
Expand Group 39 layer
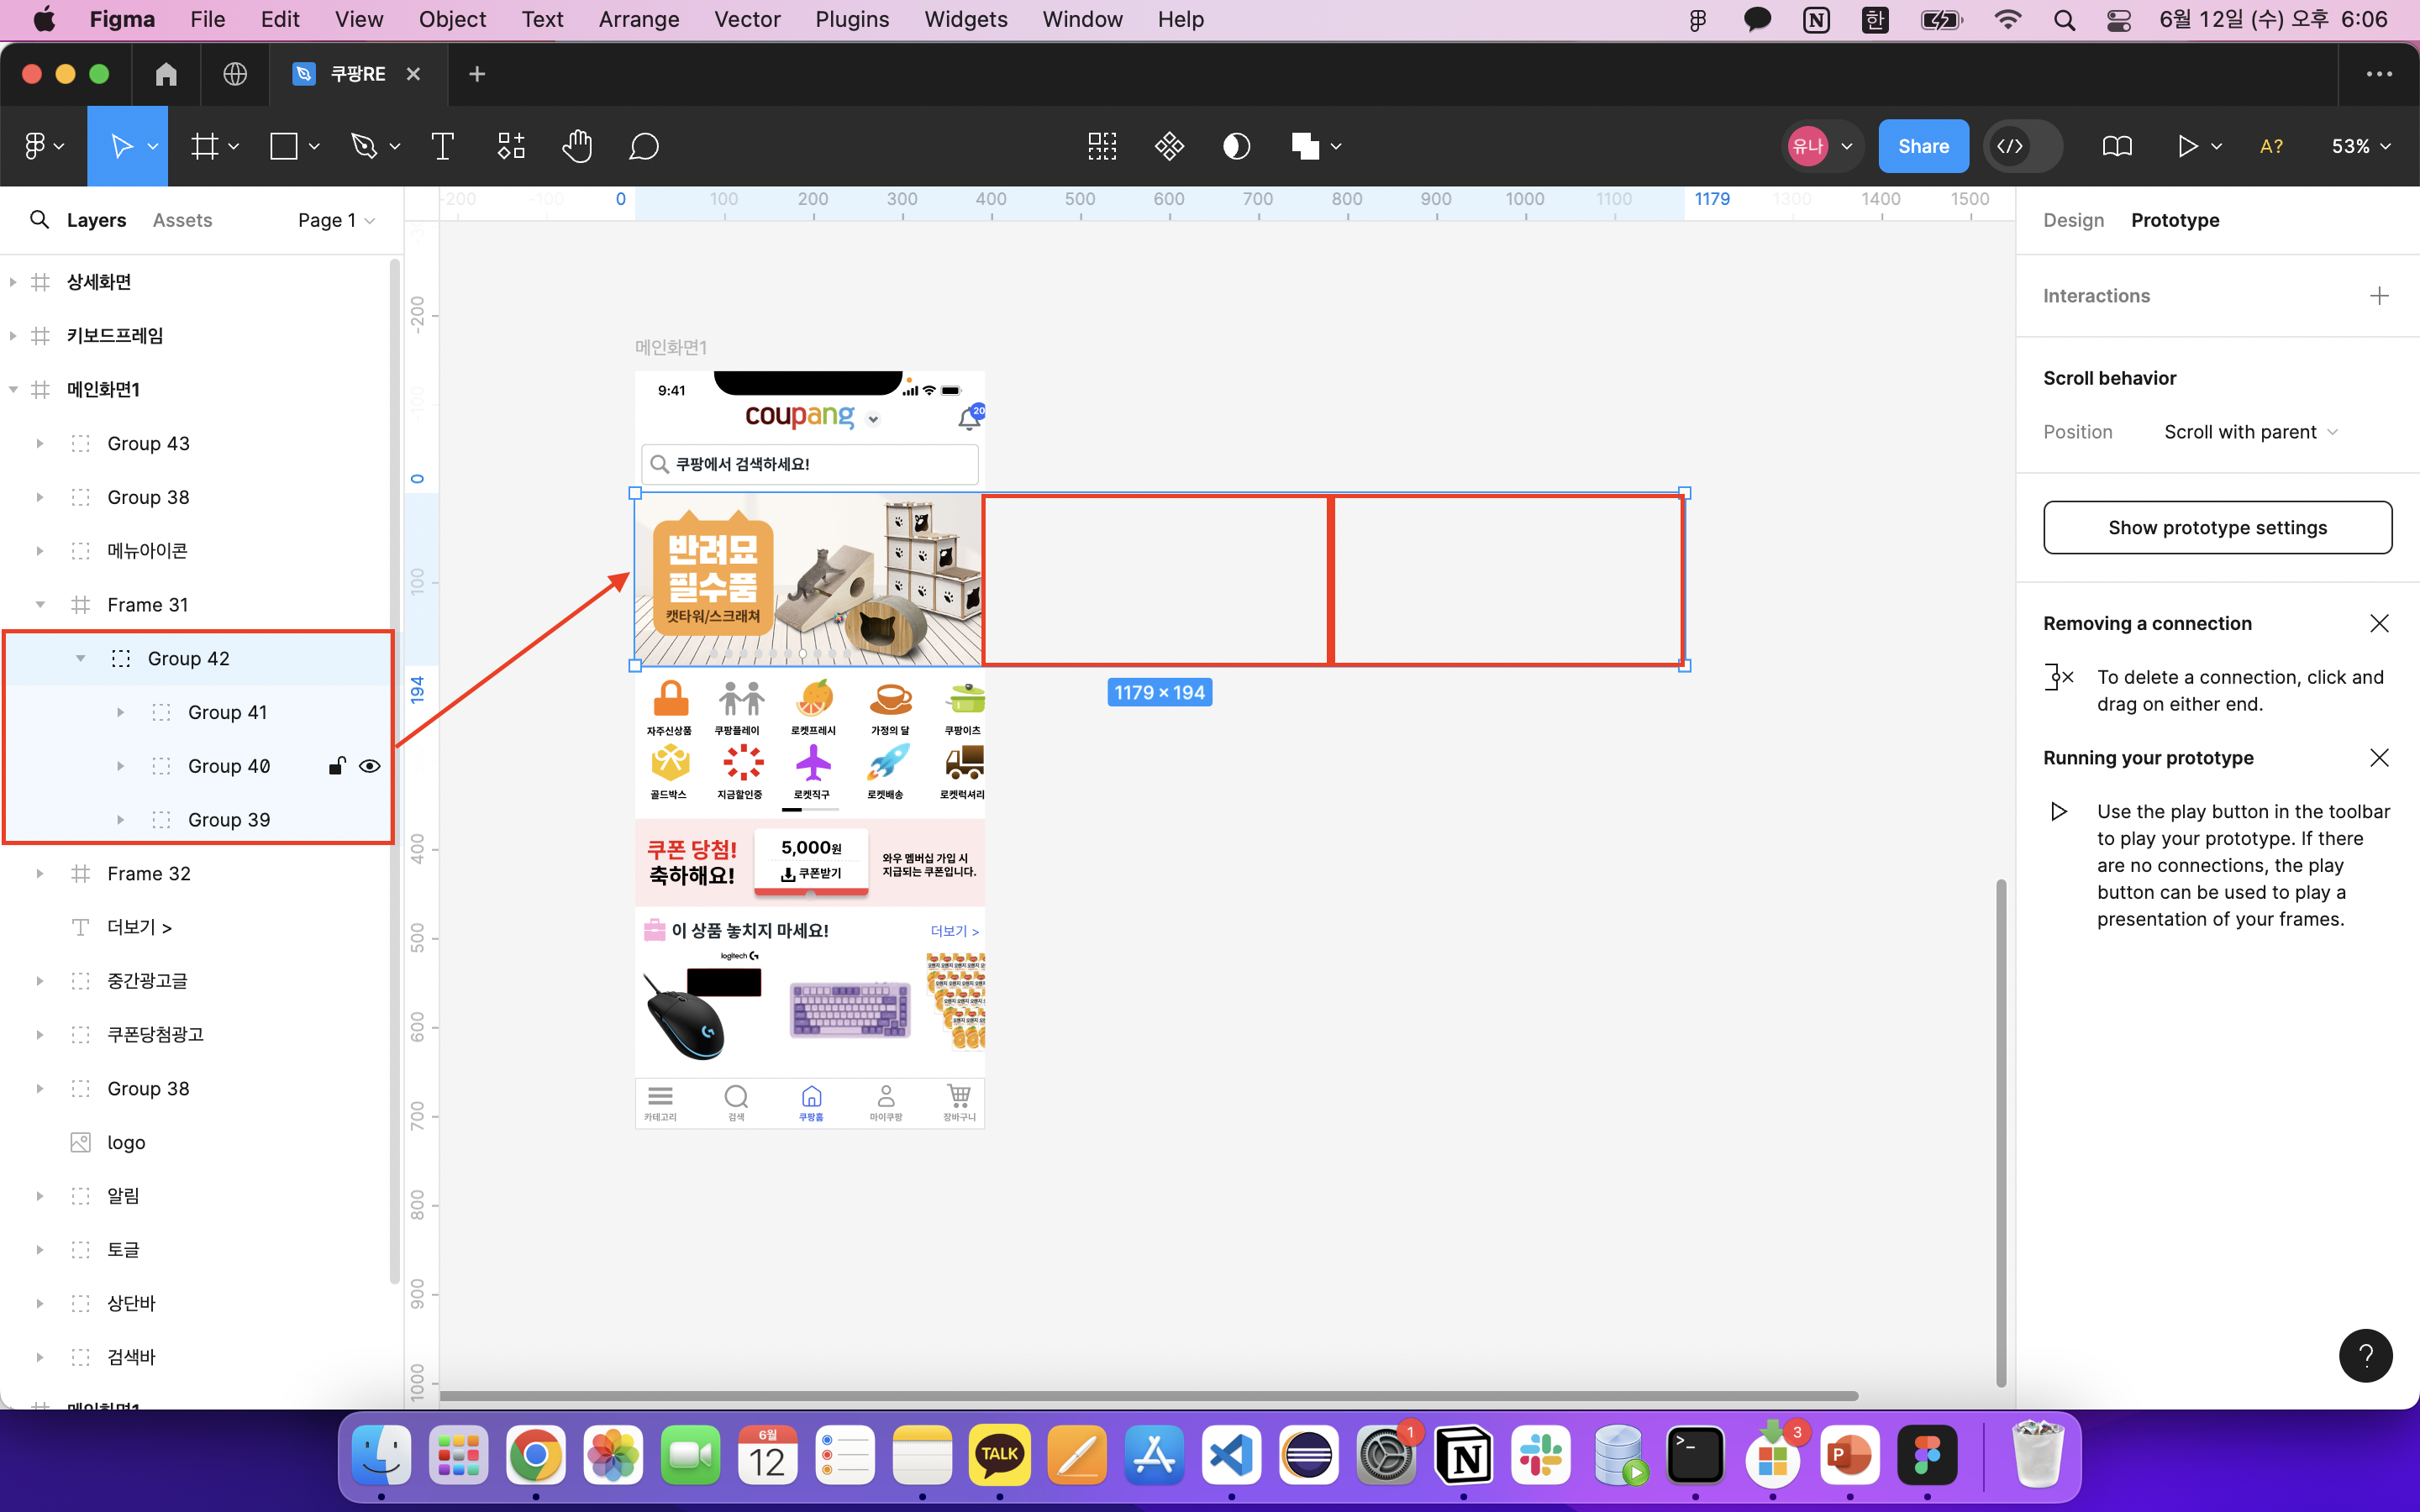[x=120, y=820]
